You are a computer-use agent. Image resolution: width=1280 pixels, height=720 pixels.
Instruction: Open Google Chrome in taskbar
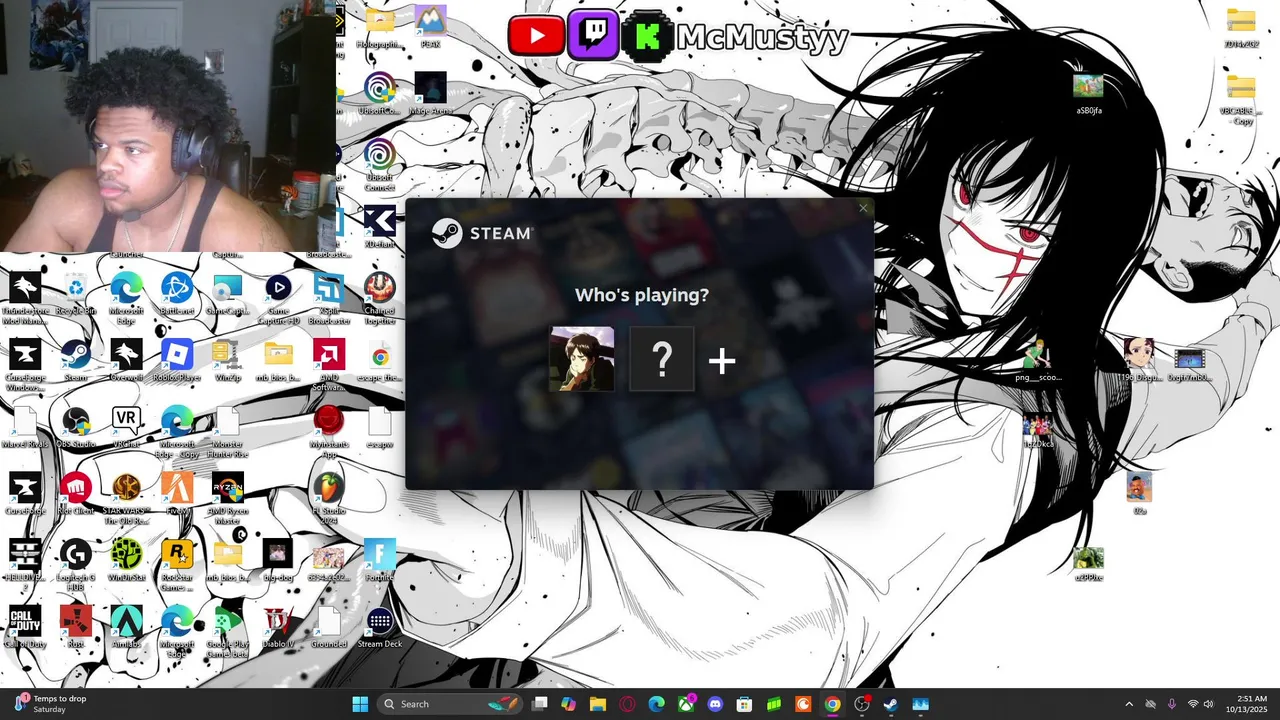point(832,704)
